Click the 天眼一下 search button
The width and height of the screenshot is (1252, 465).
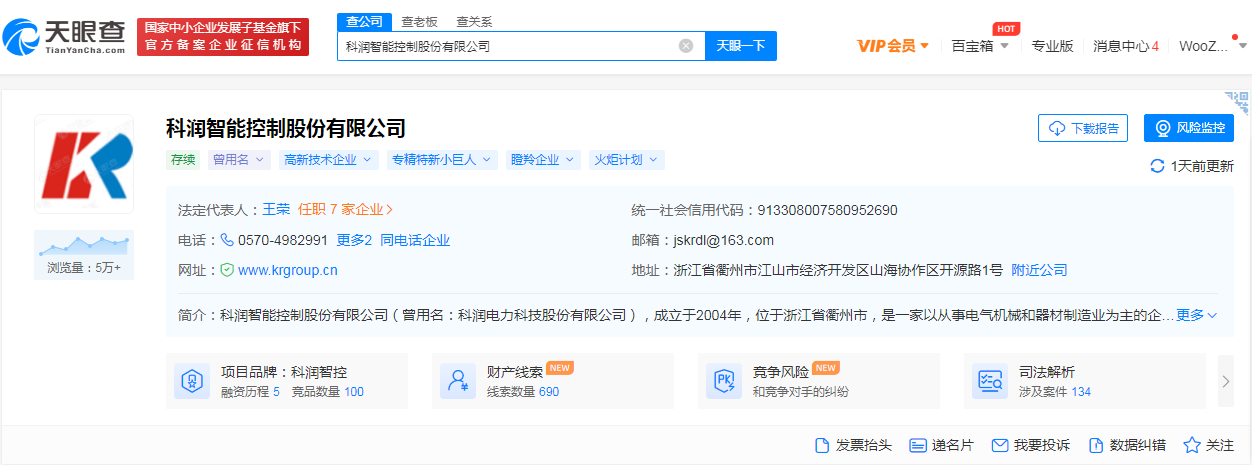[741, 46]
